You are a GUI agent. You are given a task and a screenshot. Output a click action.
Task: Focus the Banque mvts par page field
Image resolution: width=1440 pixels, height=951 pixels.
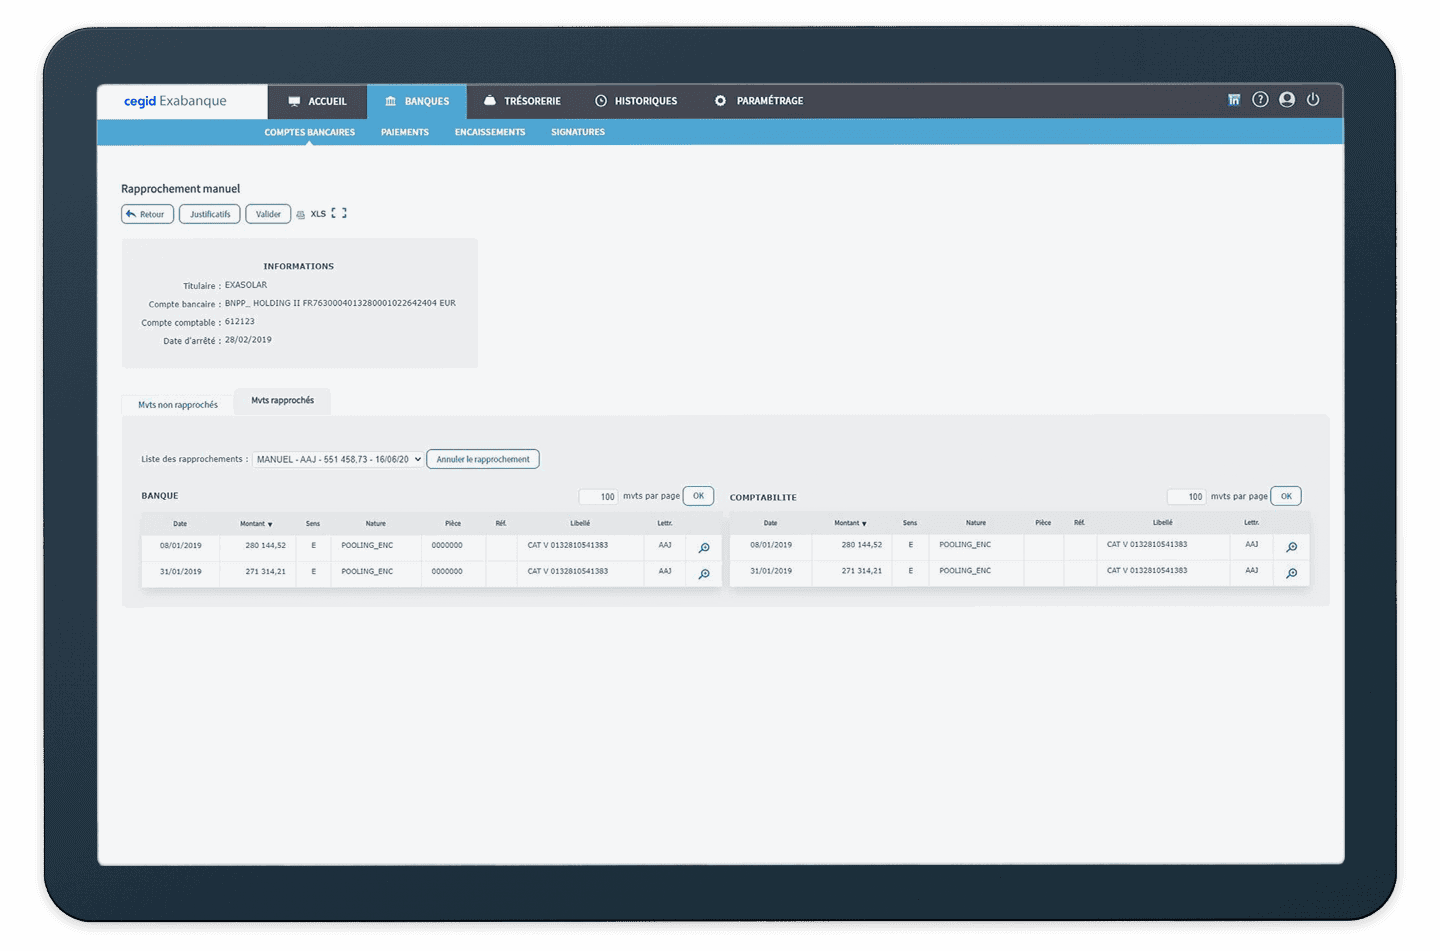pyautogui.click(x=598, y=497)
